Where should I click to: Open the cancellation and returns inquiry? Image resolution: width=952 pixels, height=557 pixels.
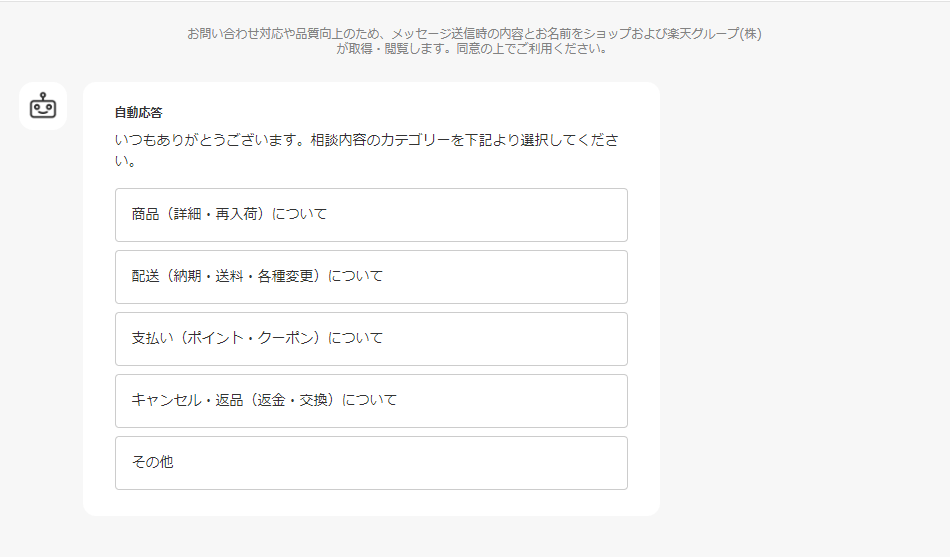tap(371, 400)
